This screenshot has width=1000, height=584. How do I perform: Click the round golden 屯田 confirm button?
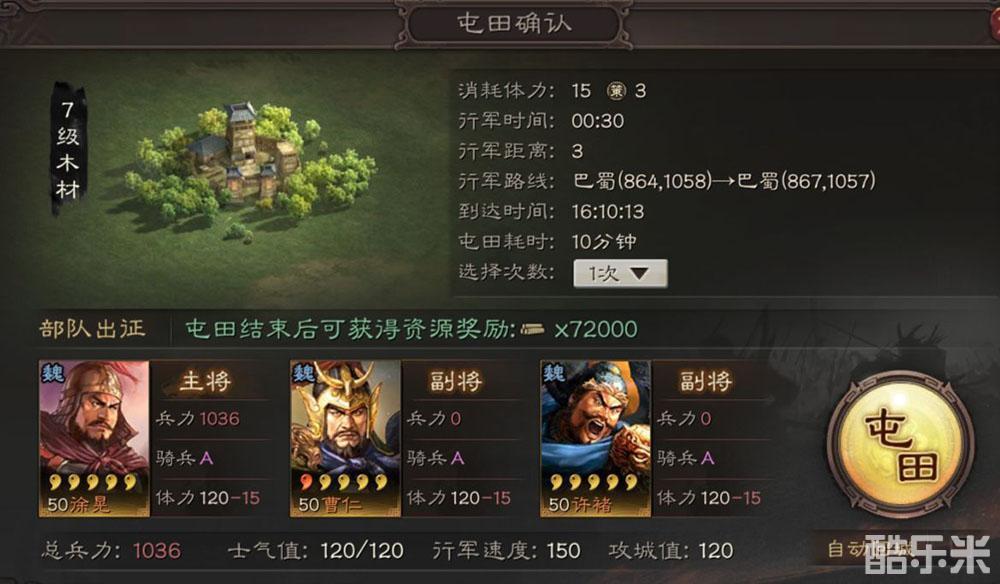(x=901, y=445)
